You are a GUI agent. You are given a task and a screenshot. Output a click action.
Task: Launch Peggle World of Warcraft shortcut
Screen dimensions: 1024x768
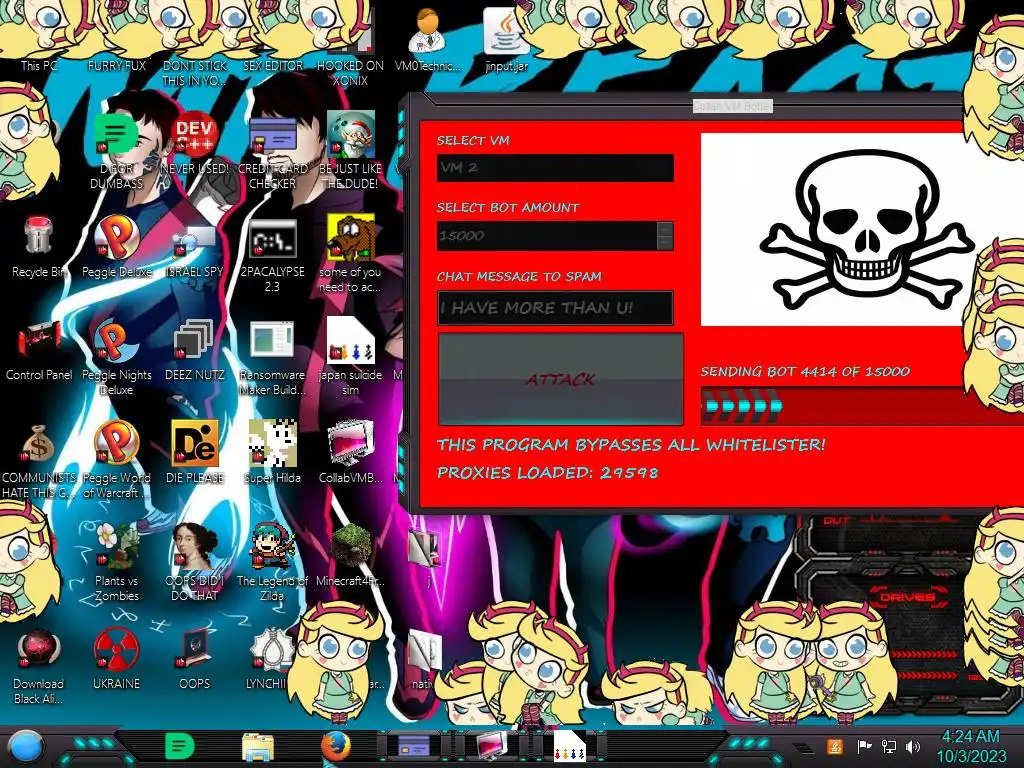[x=116, y=460]
